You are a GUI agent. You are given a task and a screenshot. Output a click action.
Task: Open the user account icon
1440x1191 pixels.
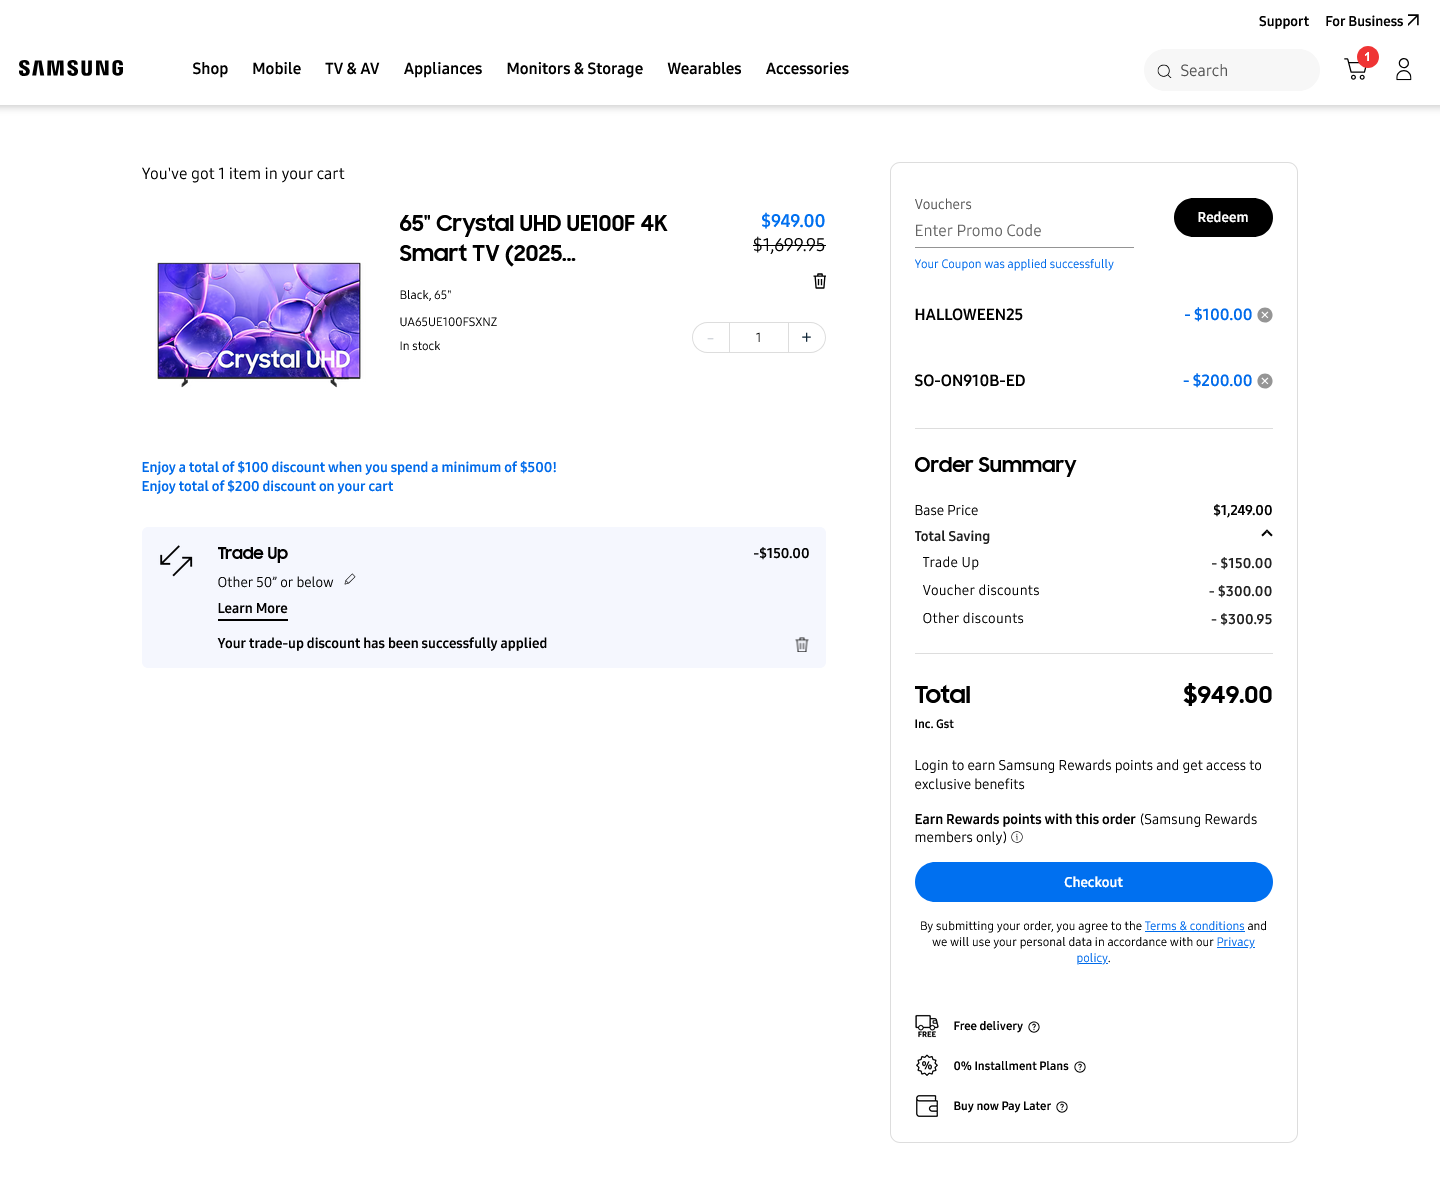tap(1404, 69)
